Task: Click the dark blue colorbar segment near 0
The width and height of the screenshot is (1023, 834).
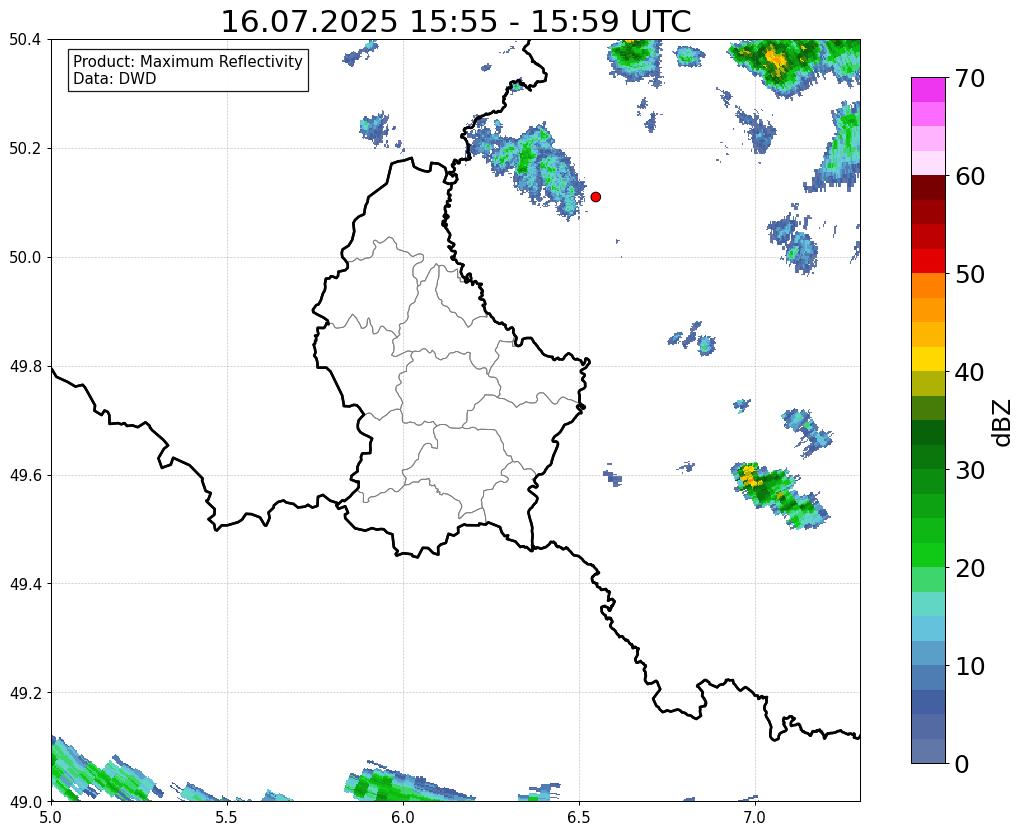Action: click(x=928, y=702)
